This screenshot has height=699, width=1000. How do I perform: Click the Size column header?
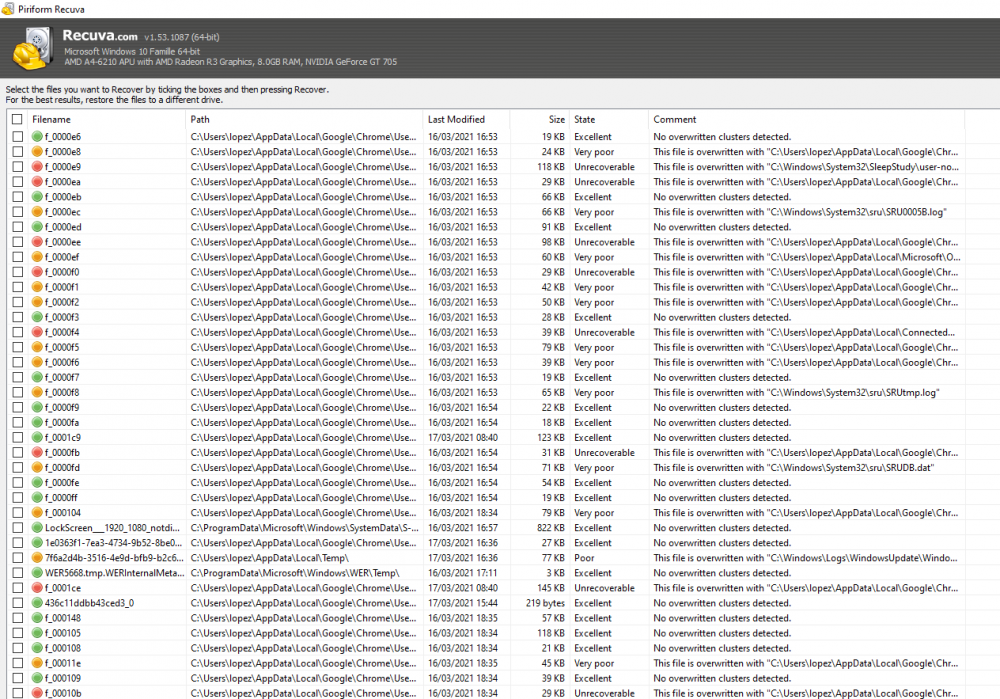pos(556,120)
